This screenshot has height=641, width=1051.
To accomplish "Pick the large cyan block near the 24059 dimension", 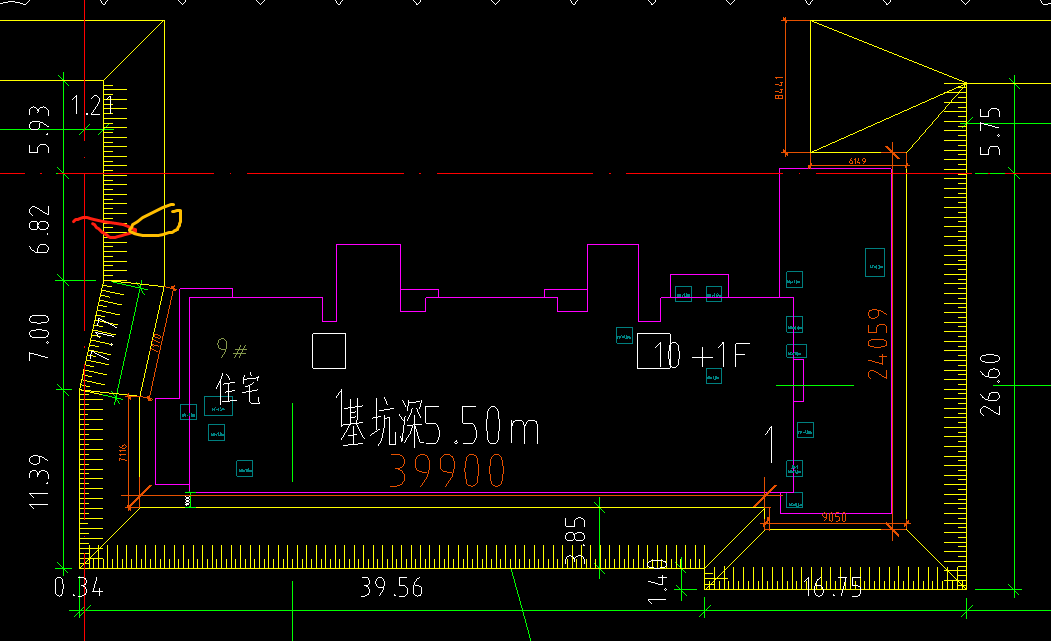I will pos(875,262).
